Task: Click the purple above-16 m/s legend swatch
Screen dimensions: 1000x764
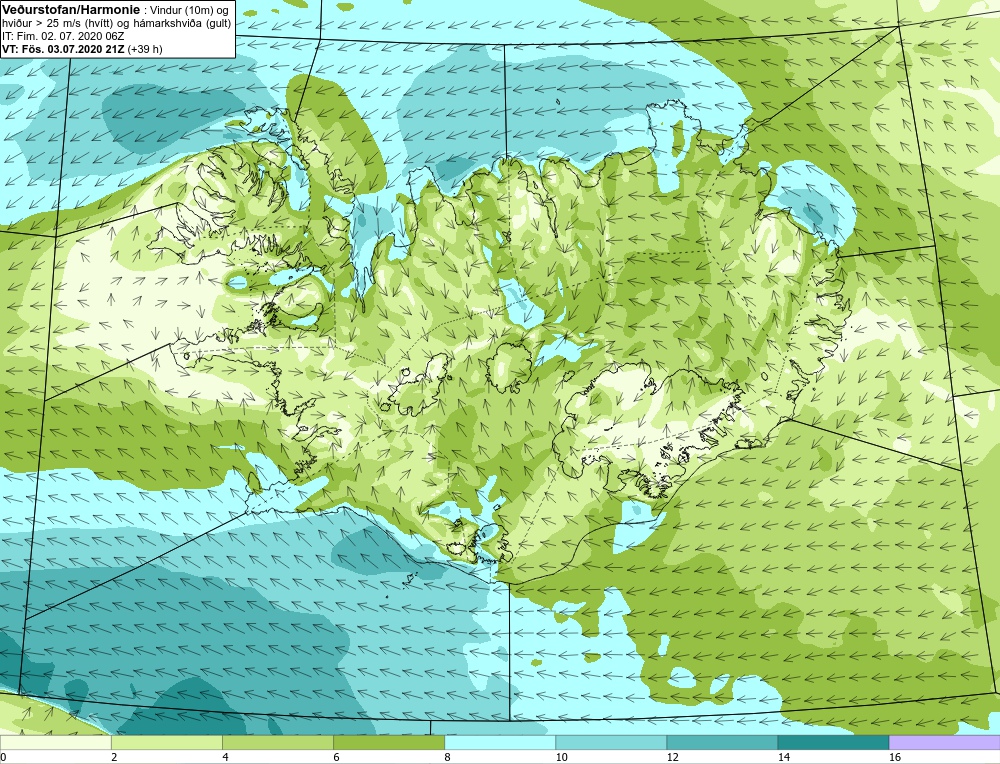Action: coord(945,742)
